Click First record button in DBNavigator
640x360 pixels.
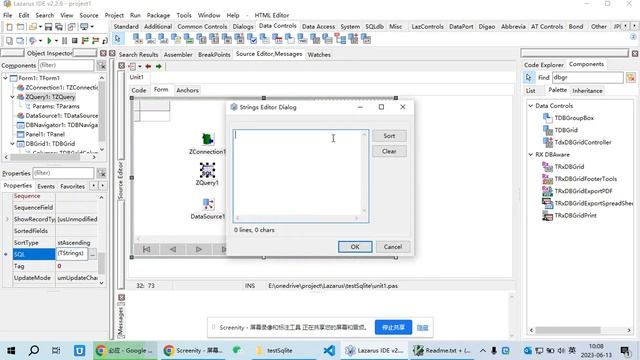[147, 249]
